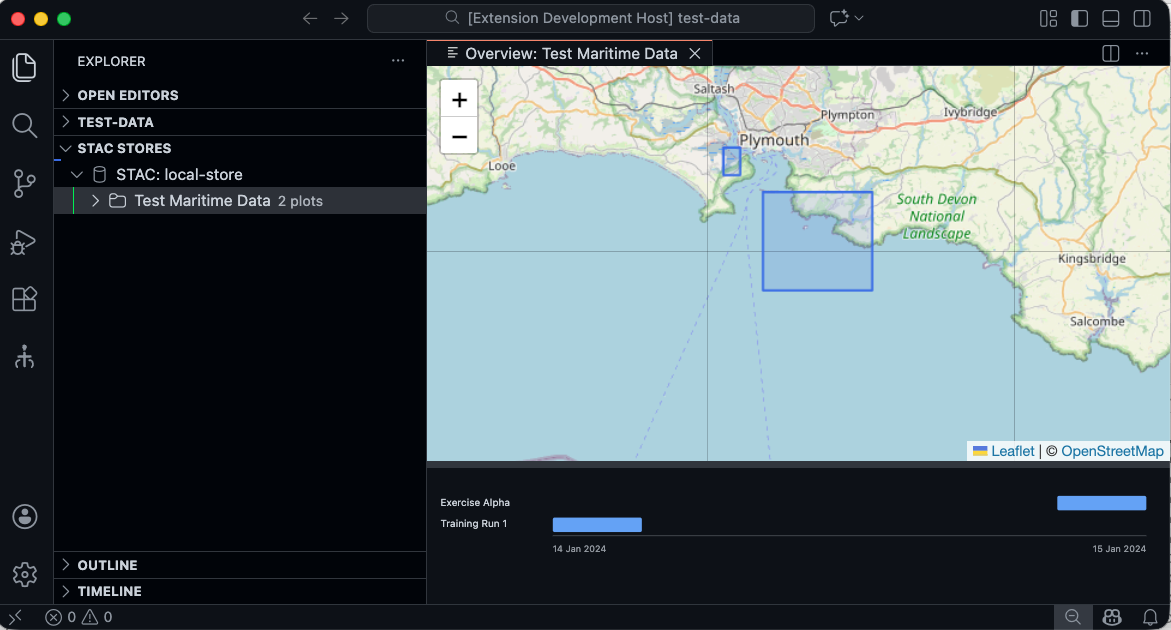1171x630 pixels.
Task: Open the Accounts icon near the bottom left
Action: 24,516
